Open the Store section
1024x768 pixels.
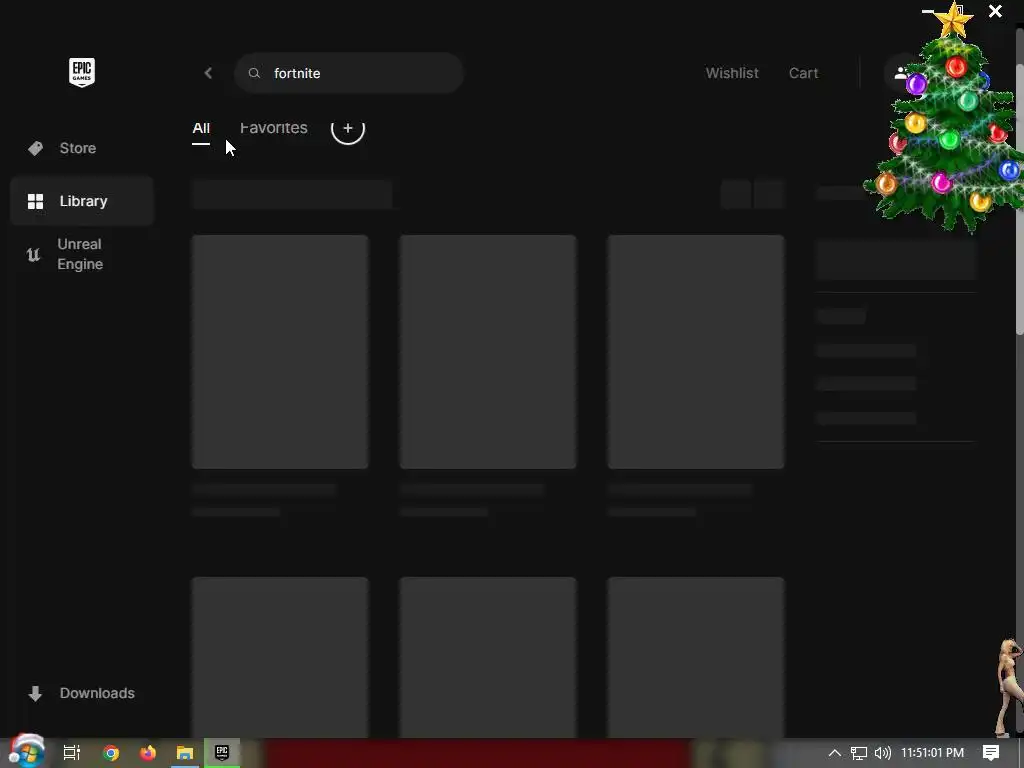[82, 148]
